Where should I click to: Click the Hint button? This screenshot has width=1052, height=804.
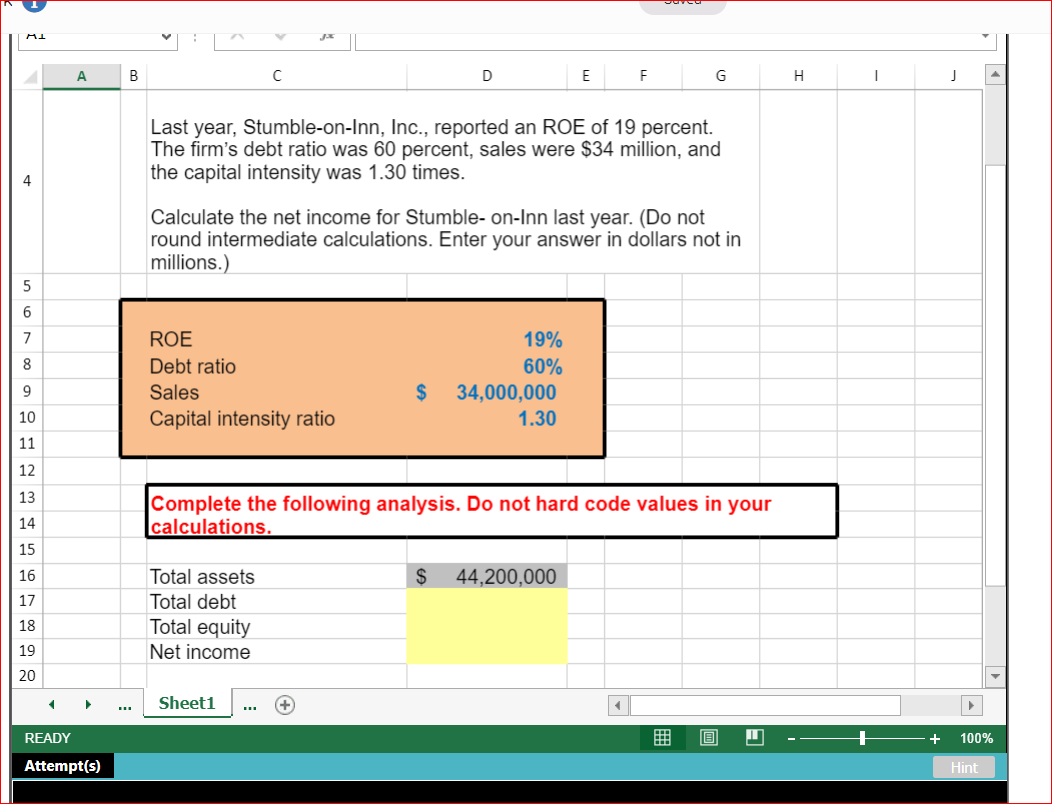coord(964,767)
